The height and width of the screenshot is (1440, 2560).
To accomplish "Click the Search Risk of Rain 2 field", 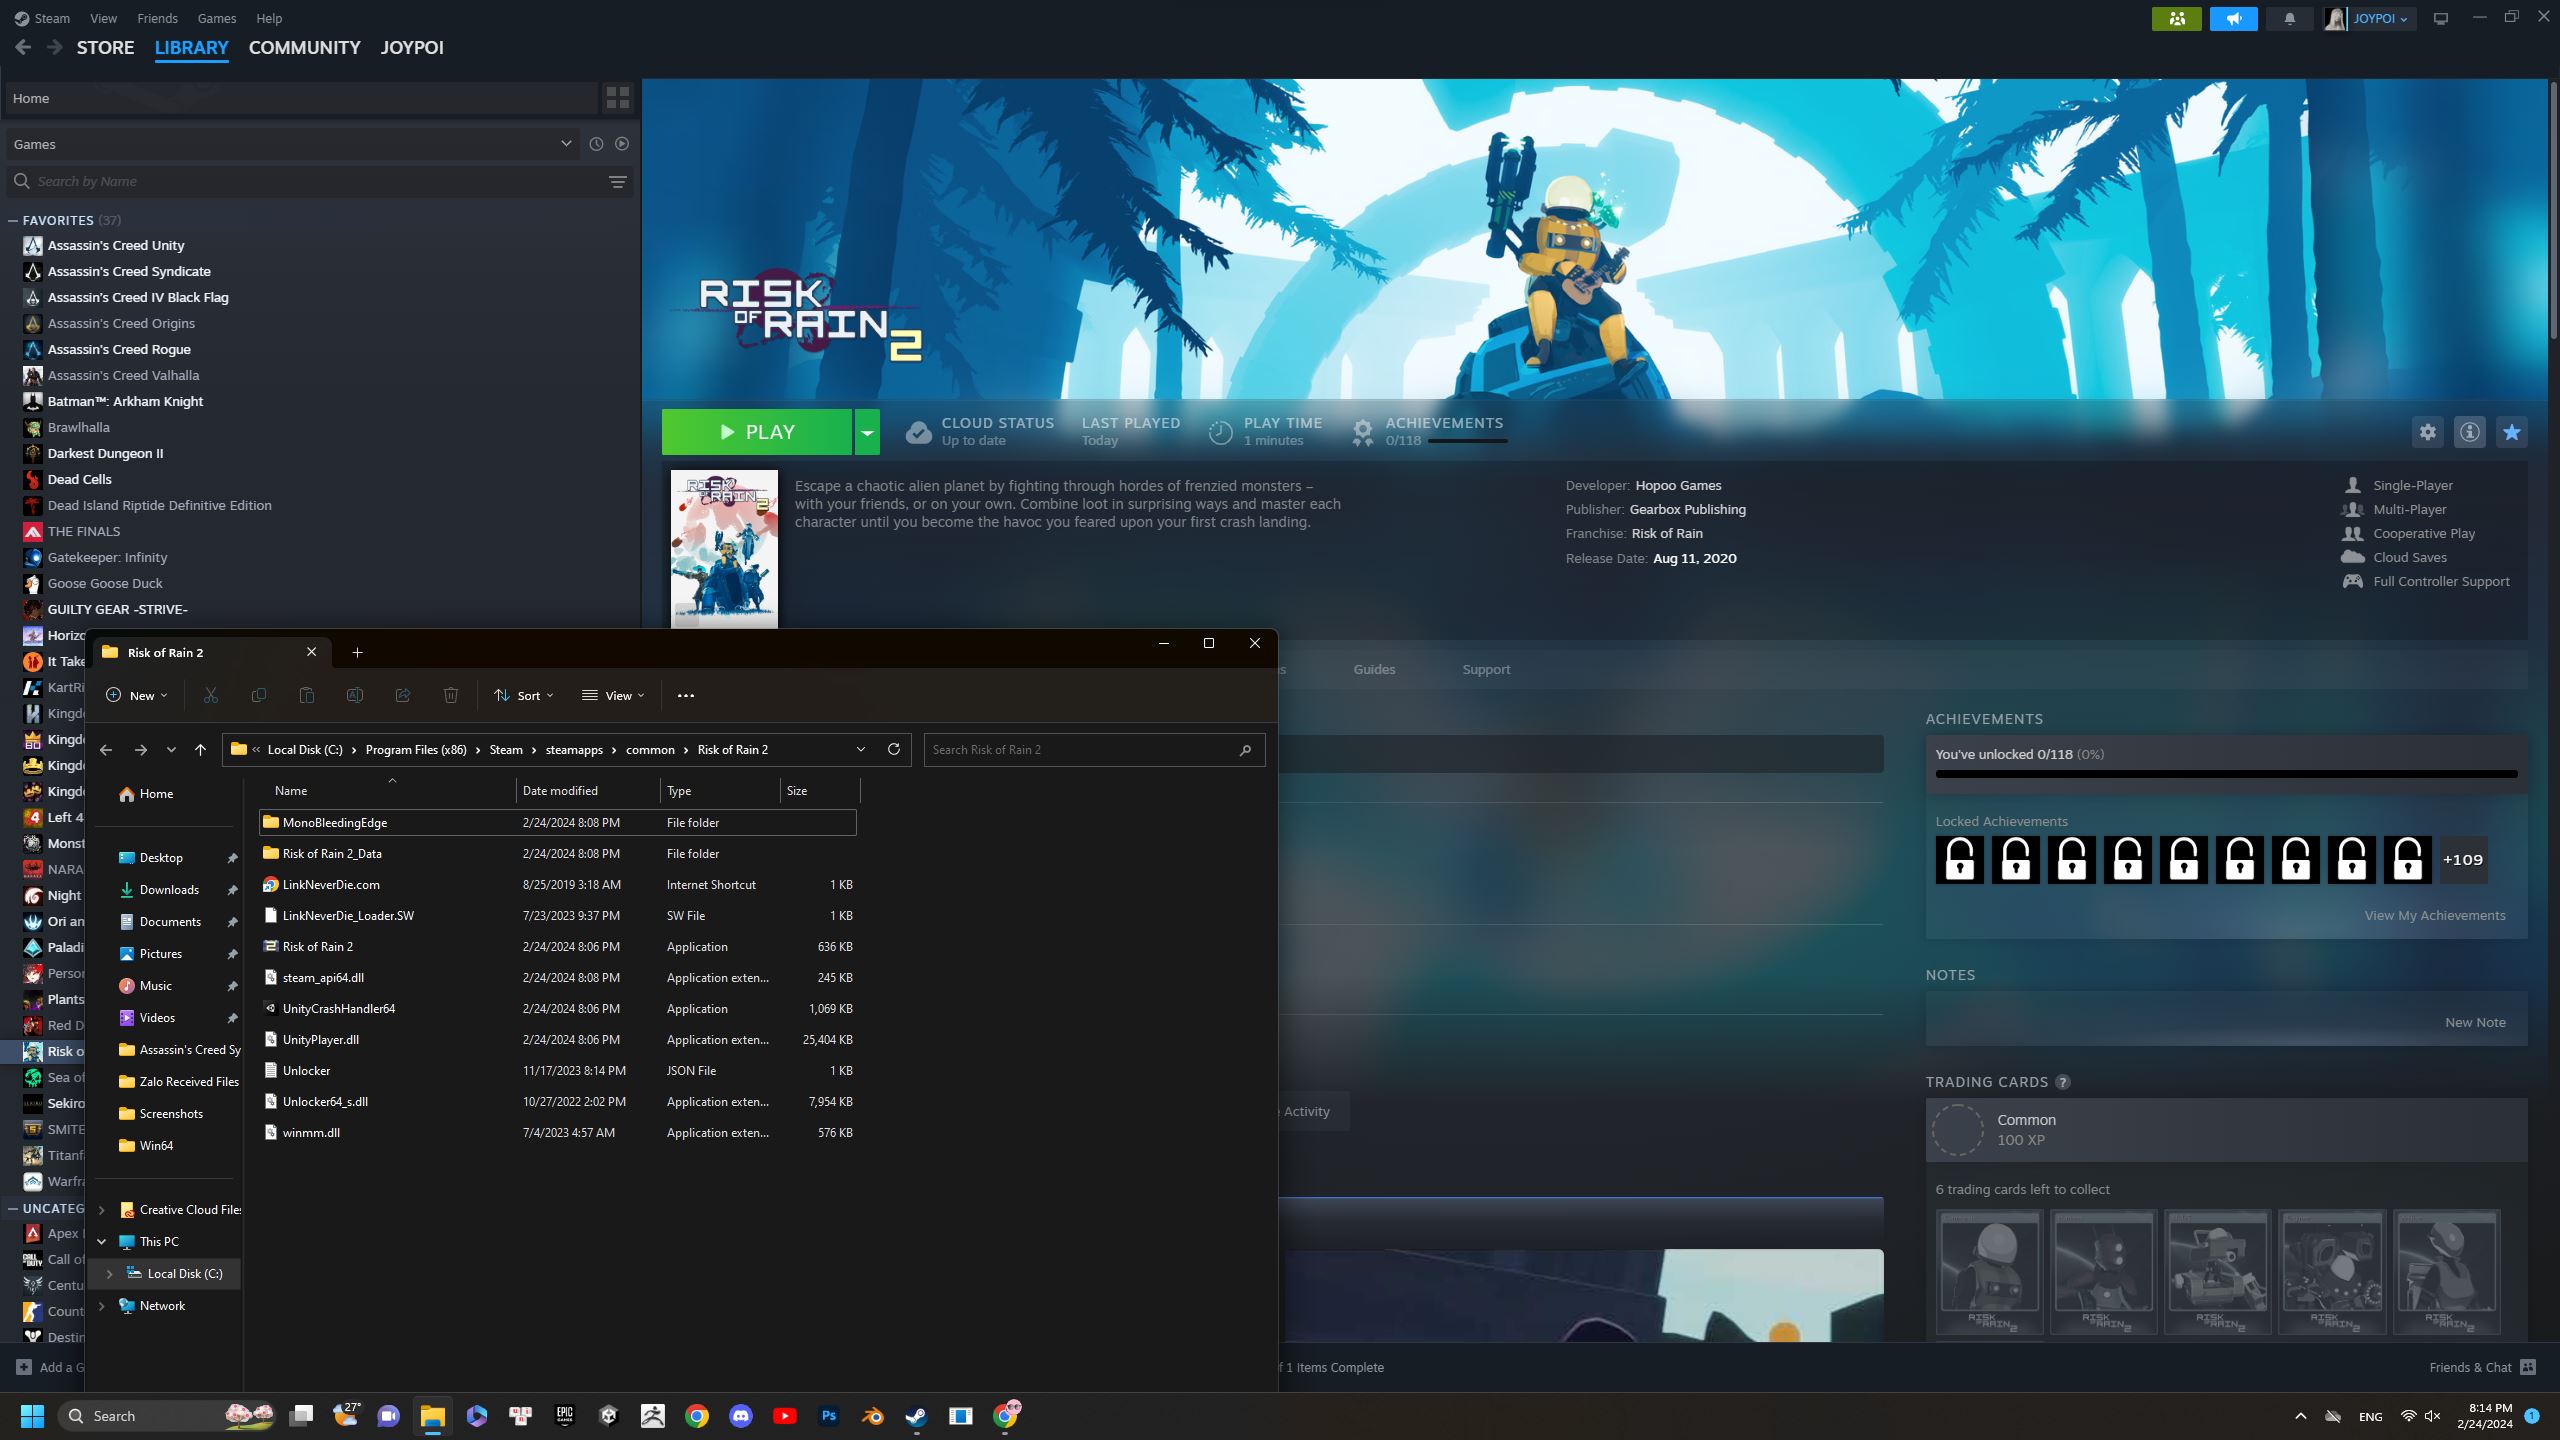I will (1080, 749).
